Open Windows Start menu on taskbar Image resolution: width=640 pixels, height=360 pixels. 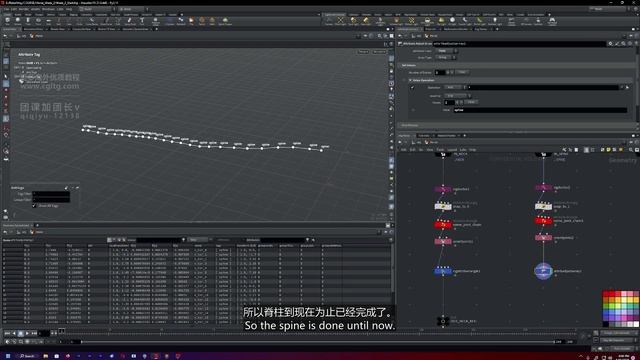[8, 356]
